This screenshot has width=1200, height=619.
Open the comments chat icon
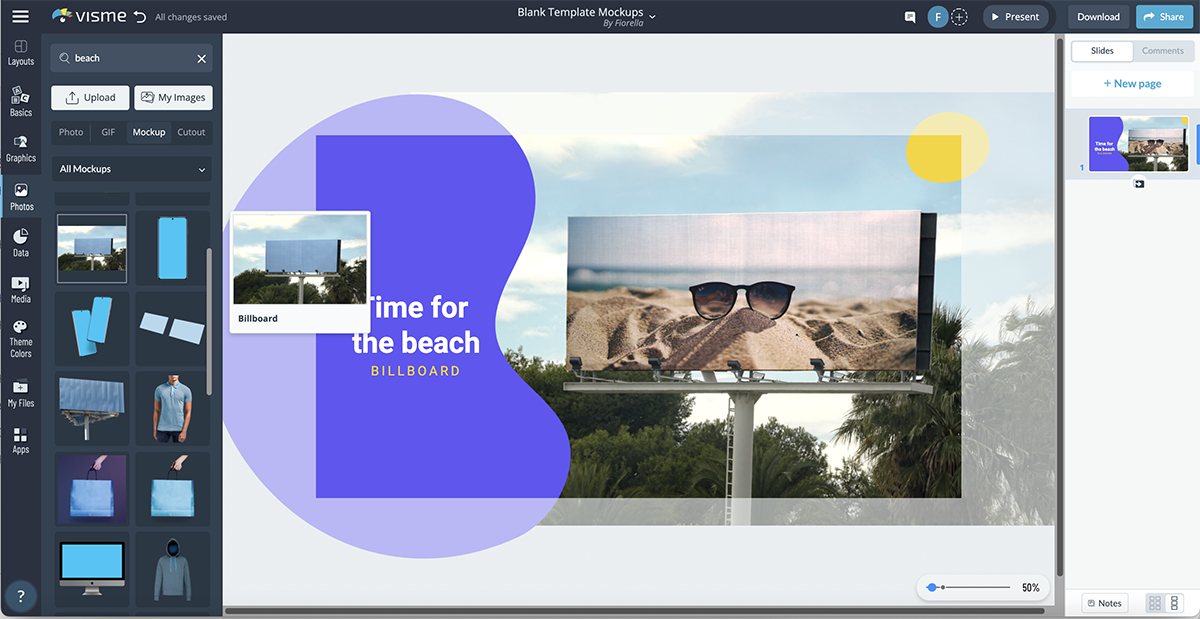[x=908, y=16]
